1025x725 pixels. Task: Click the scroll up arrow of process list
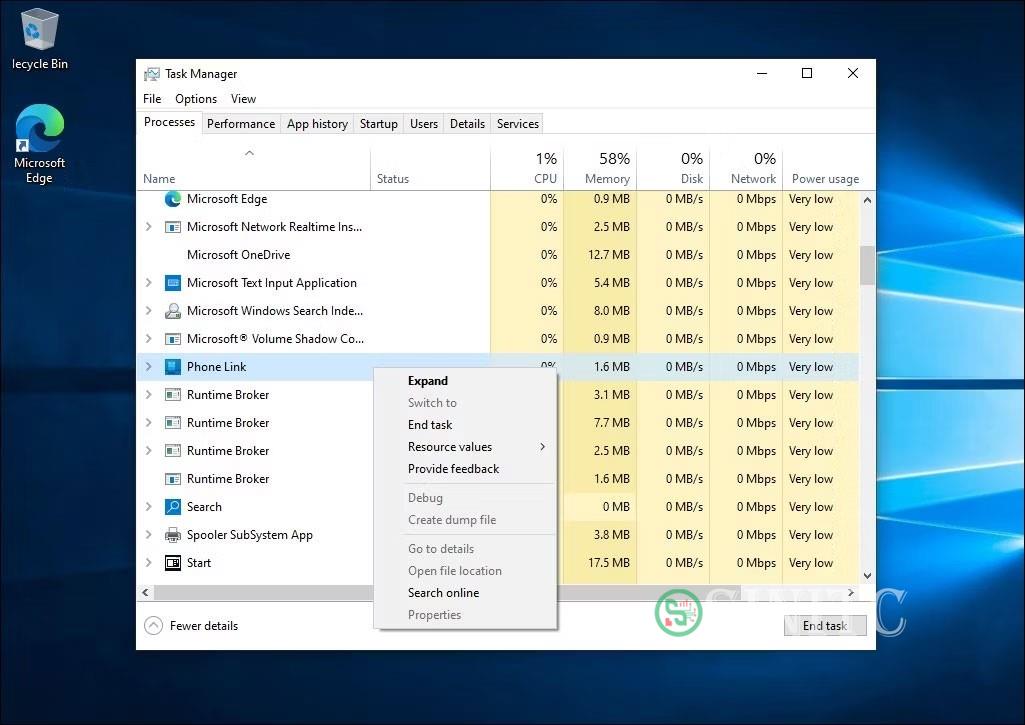coord(867,200)
